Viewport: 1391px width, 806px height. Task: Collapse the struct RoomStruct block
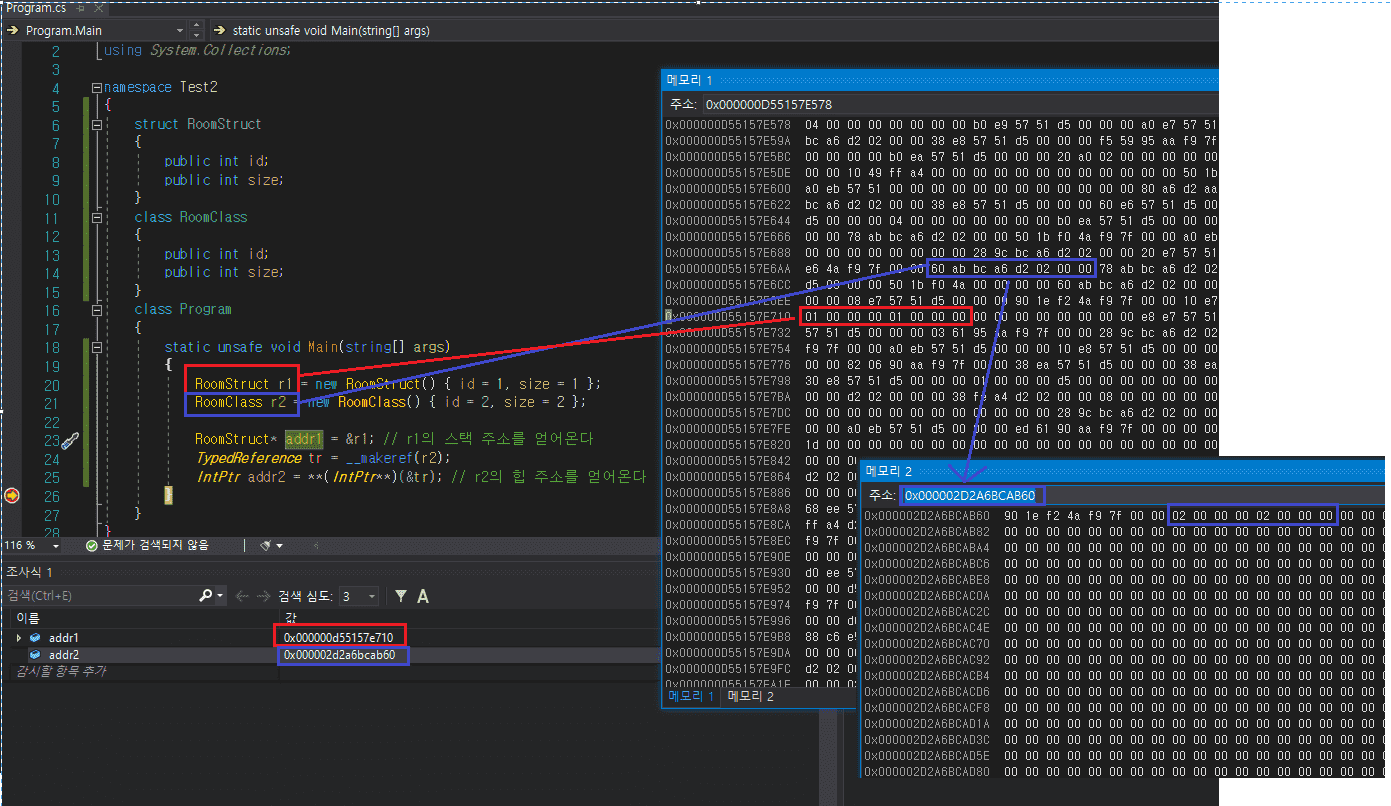[96, 125]
